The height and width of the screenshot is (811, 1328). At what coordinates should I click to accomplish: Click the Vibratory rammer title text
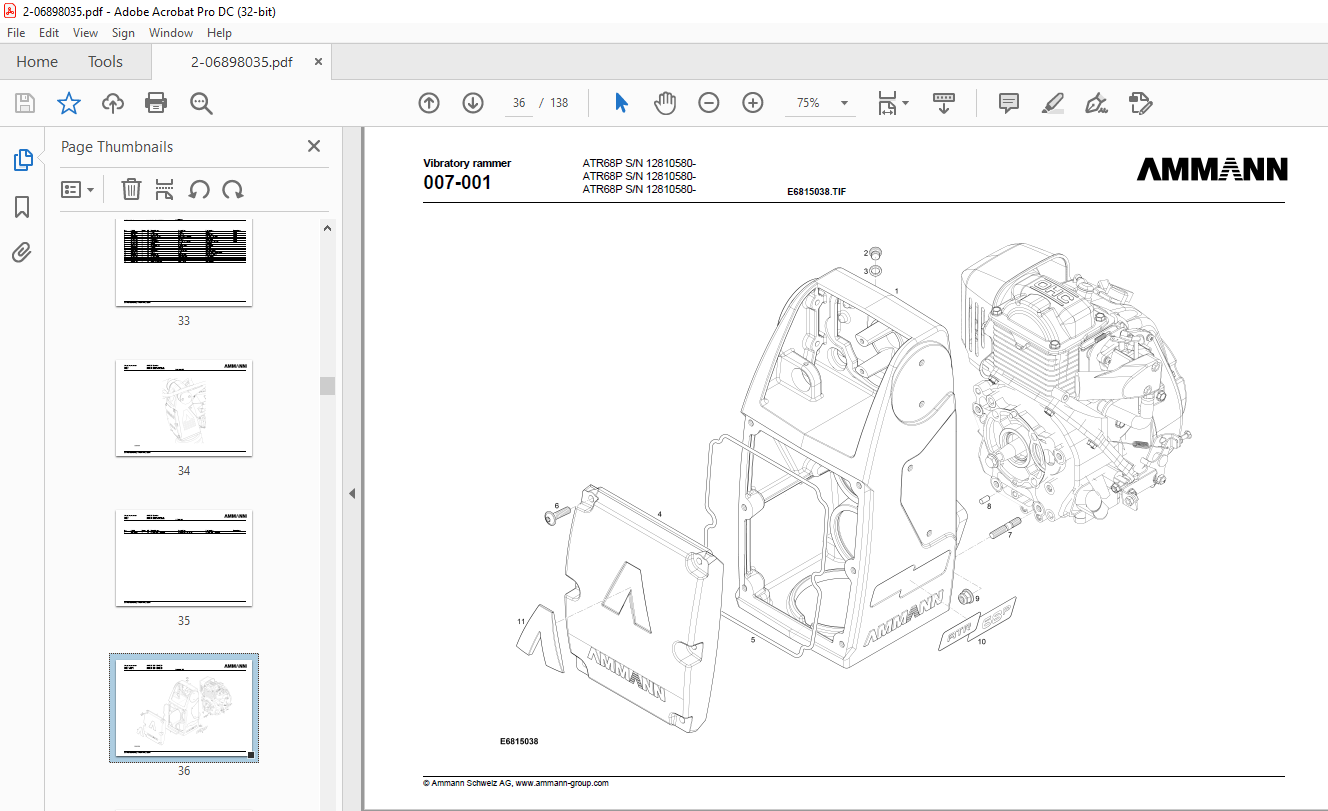coord(467,163)
